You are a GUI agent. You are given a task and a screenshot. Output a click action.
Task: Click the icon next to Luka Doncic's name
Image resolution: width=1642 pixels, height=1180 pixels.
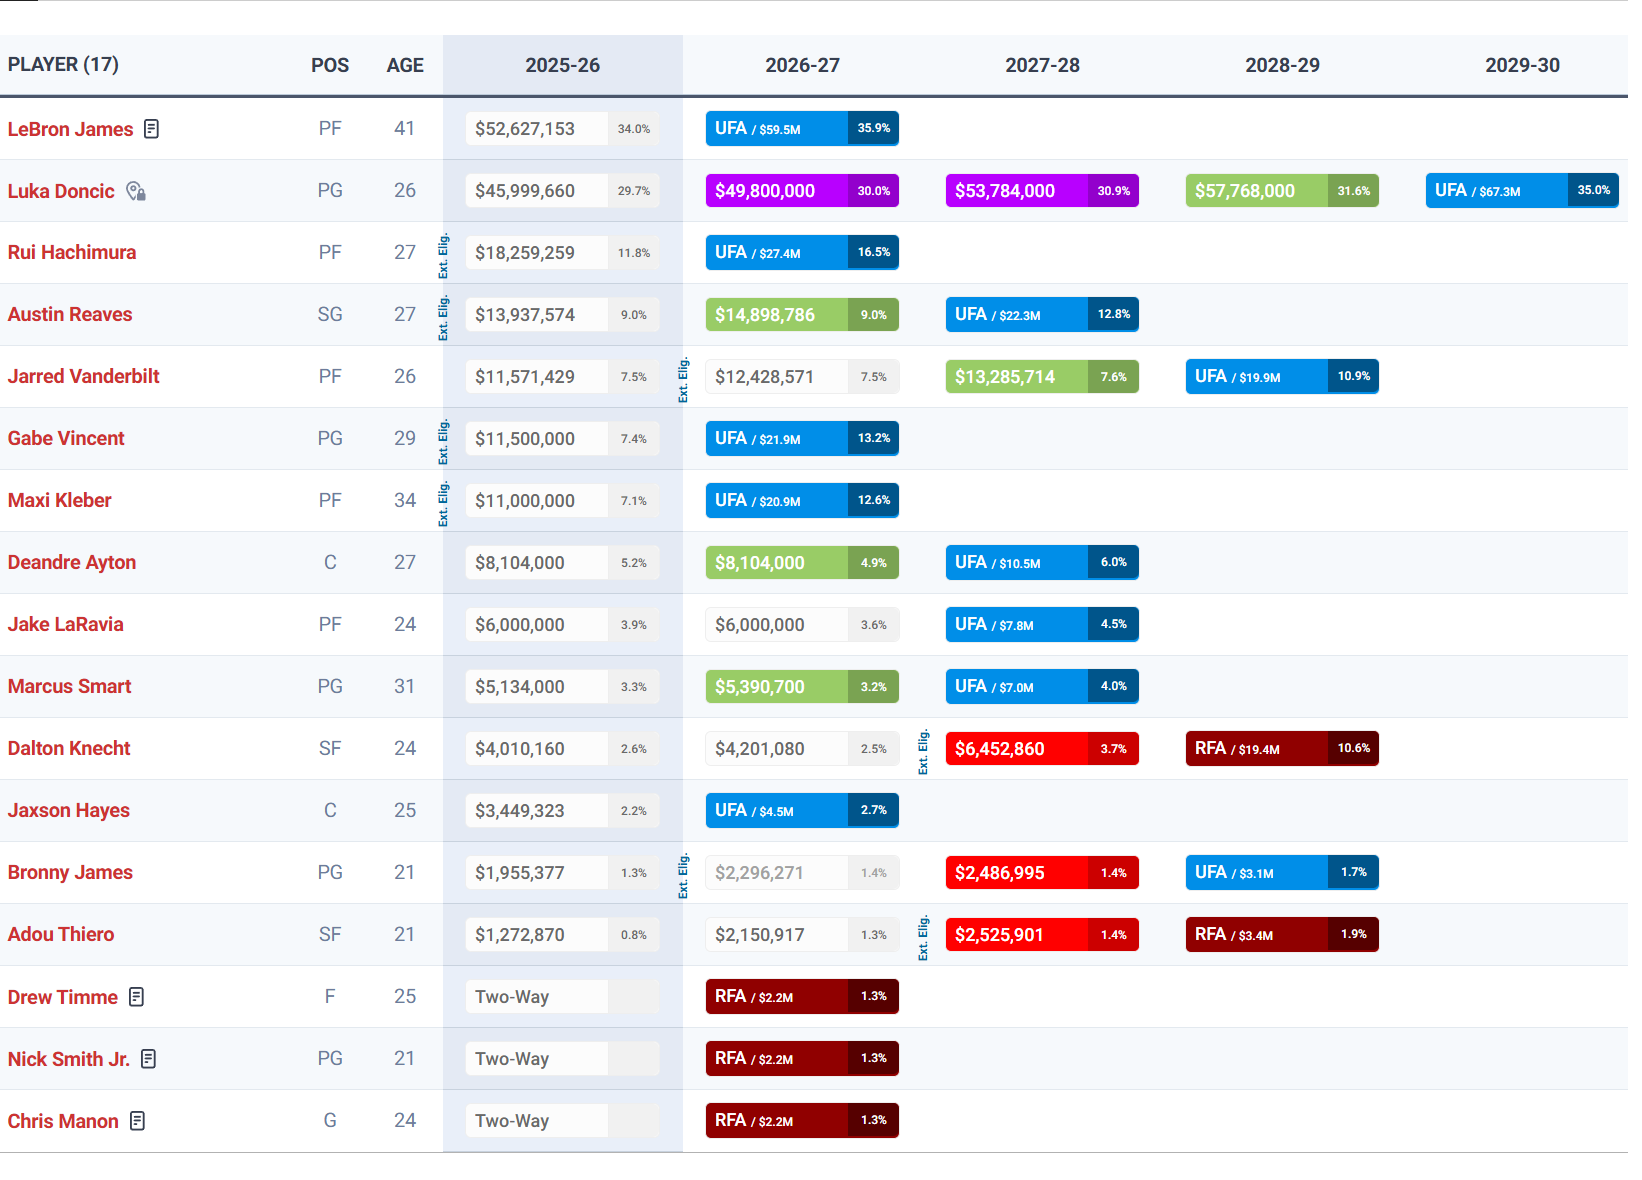136,191
